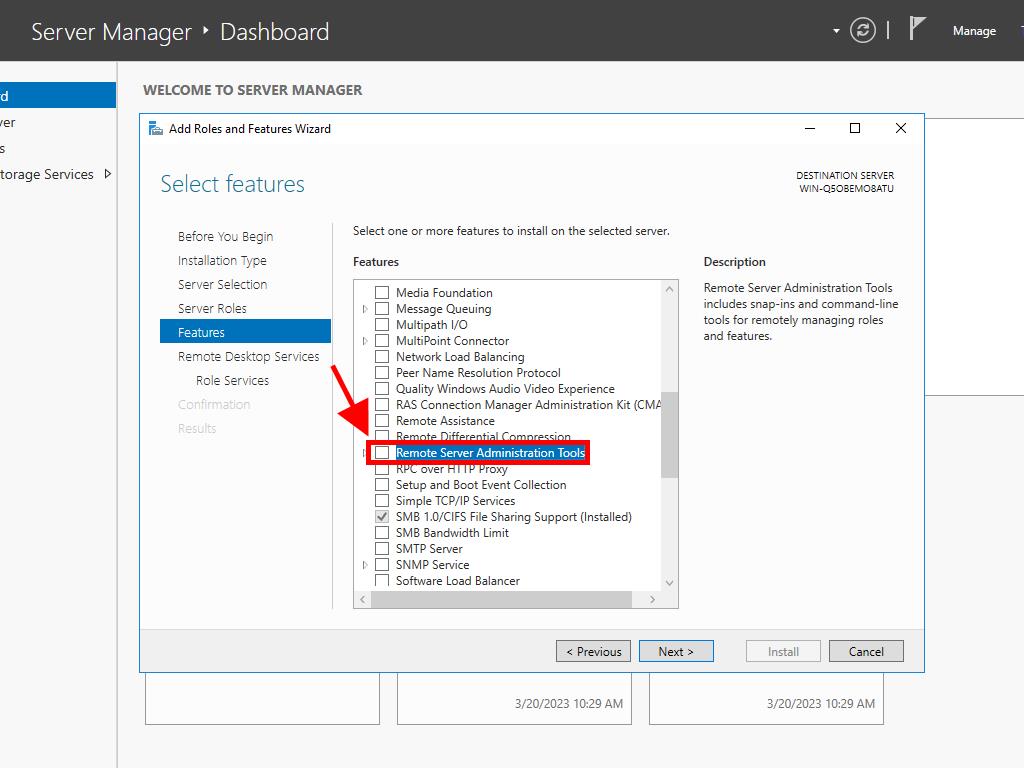This screenshot has height=768, width=1024.
Task: Check the Remote Server Administration Tools box
Action: (x=382, y=453)
